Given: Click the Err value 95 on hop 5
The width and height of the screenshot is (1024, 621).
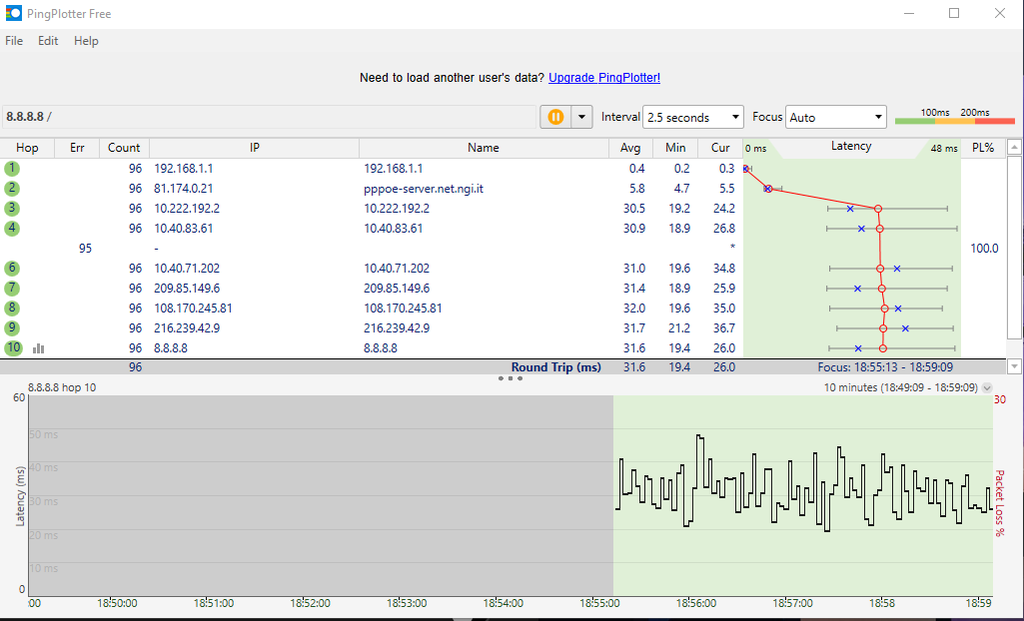Looking at the screenshot, I should pyautogui.click(x=85, y=248).
